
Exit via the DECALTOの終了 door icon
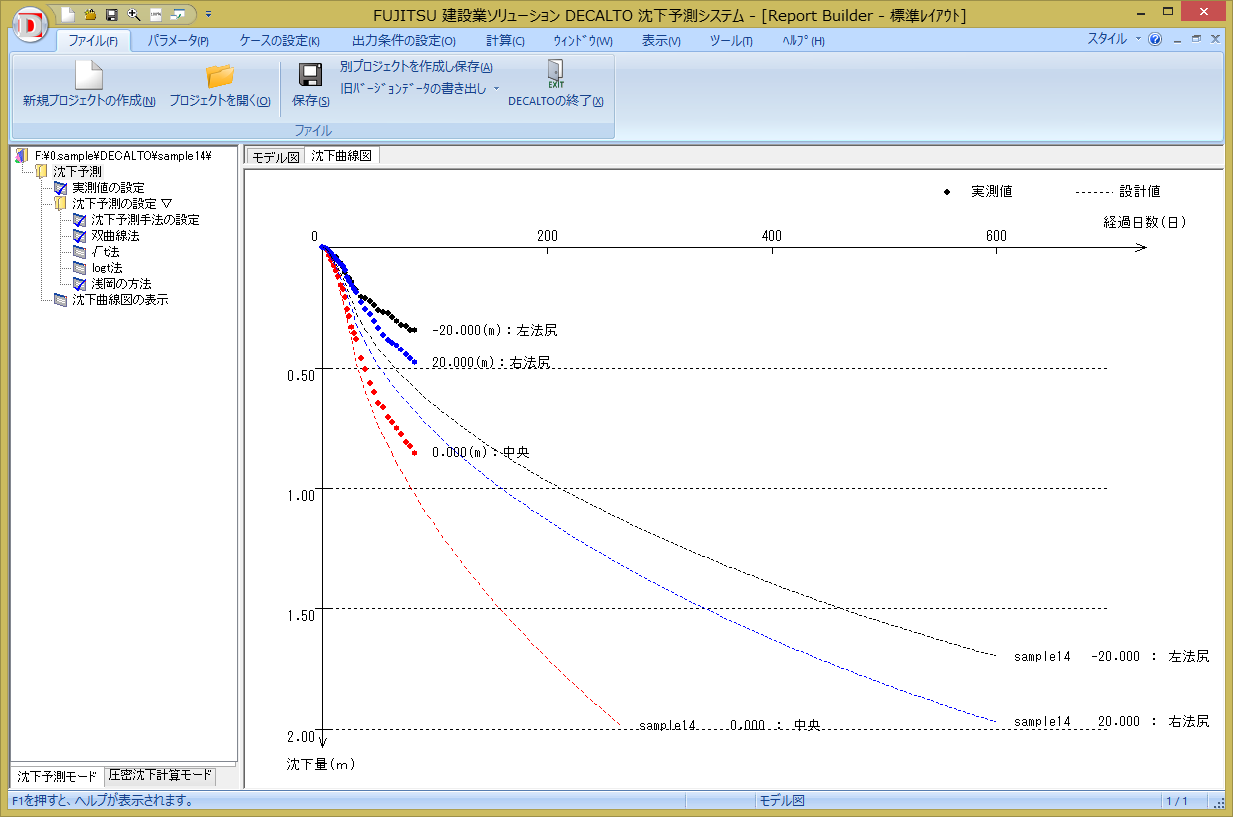[555, 74]
